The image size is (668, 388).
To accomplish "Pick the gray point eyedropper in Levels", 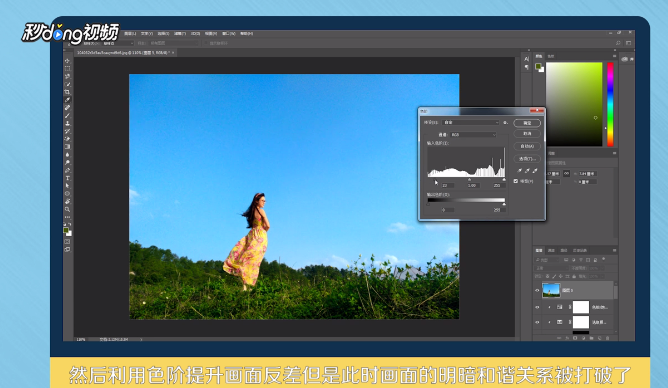I will coord(527,171).
